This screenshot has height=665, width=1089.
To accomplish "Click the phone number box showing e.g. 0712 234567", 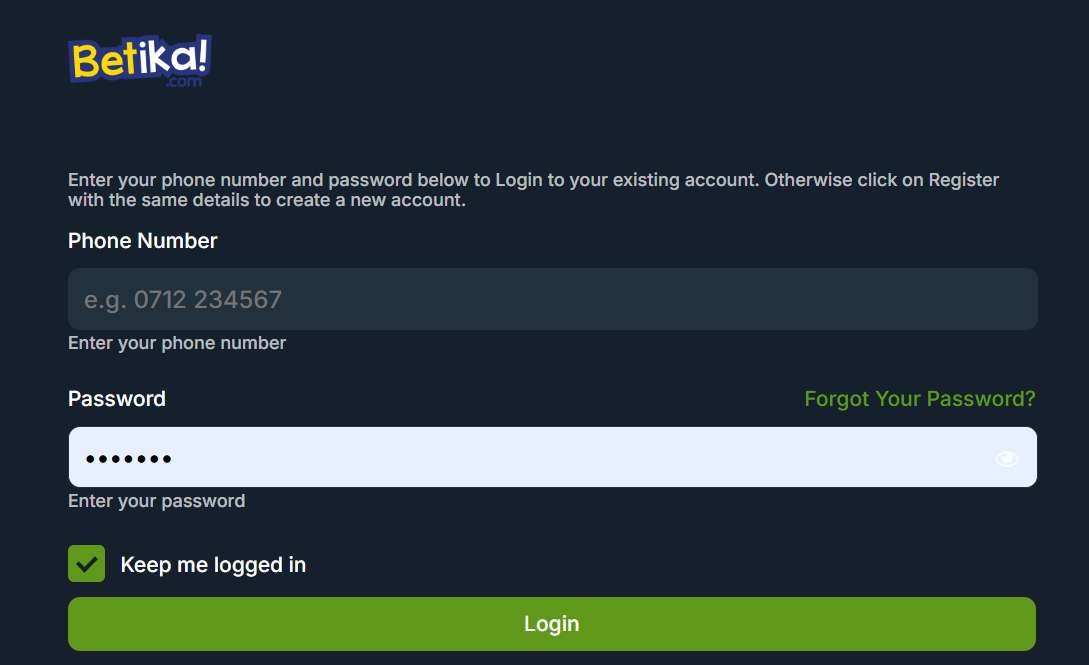I will point(552,299).
